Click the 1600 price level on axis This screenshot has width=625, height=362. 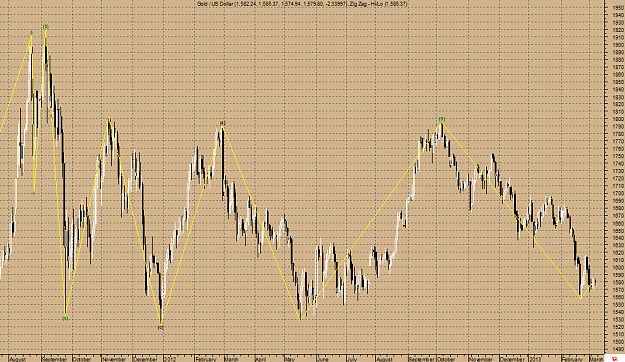(618, 267)
